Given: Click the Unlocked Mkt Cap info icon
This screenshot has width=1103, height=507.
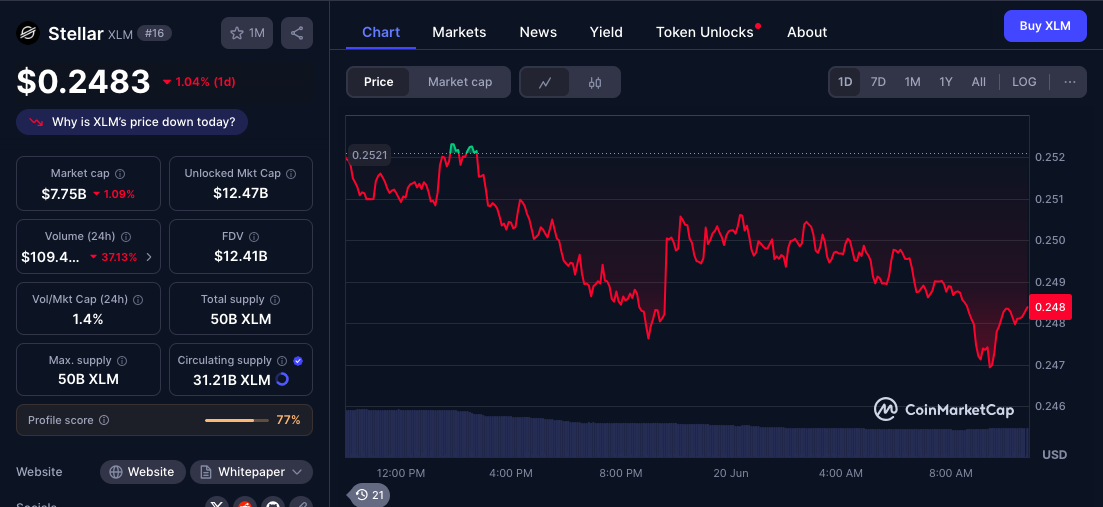Looking at the screenshot, I should click(291, 174).
